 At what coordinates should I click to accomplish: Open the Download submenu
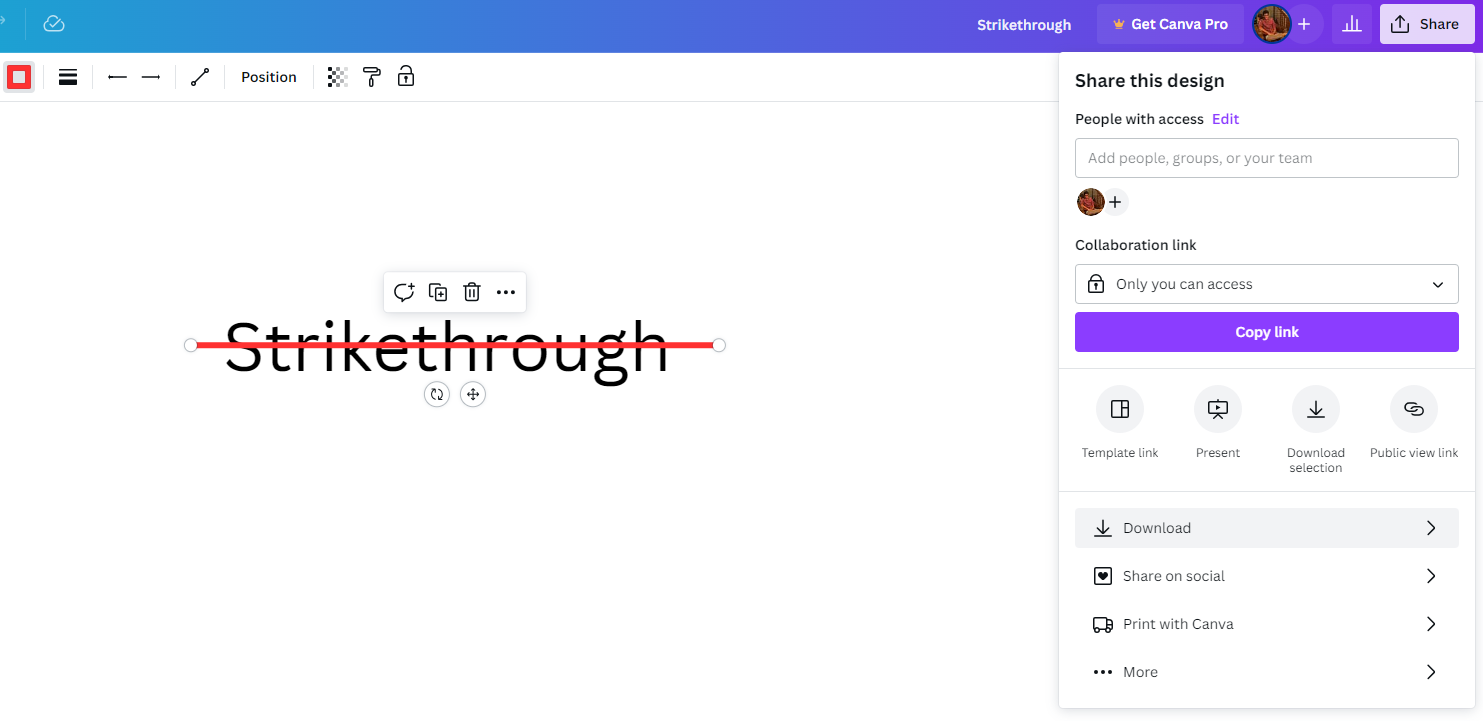click(x=1267, y=528)
